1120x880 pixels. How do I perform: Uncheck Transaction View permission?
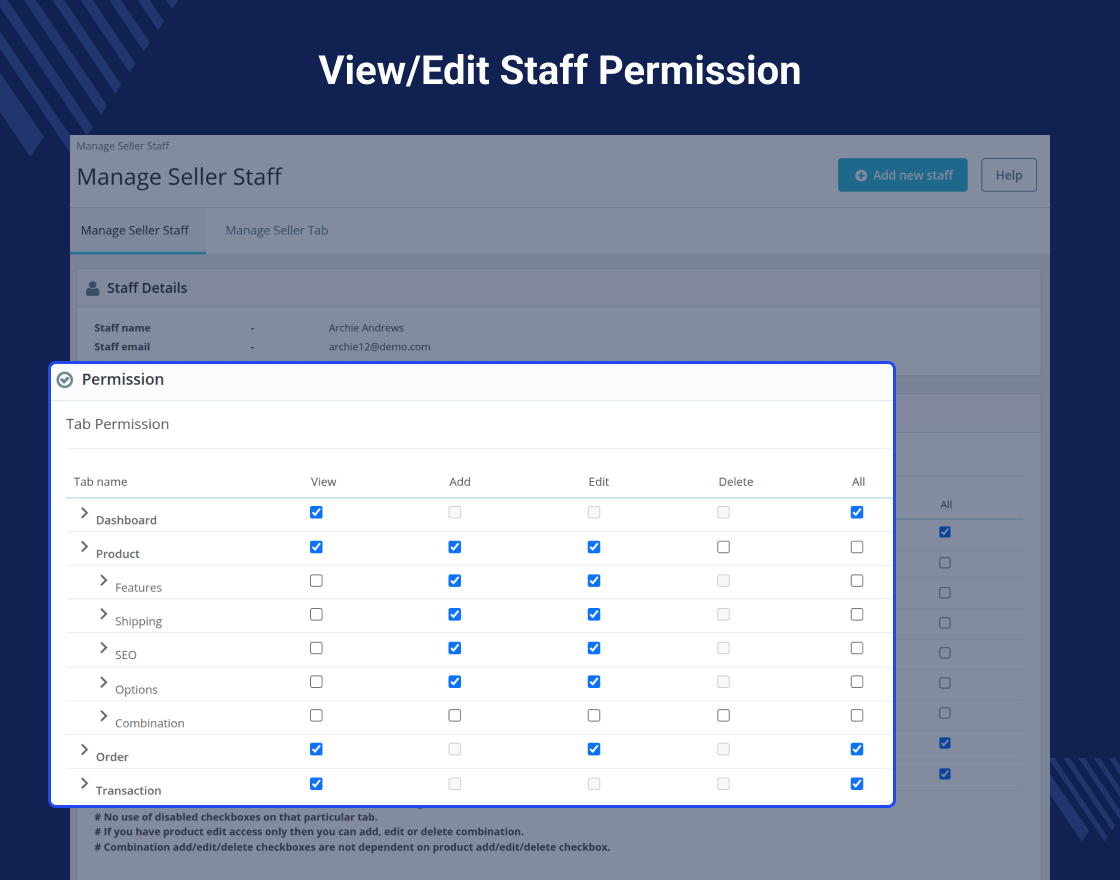tap(316, 784)
